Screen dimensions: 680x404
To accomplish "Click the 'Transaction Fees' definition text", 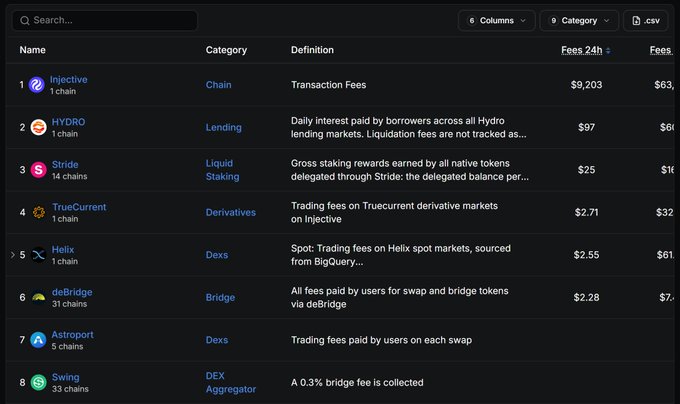I will coord(328,85).
